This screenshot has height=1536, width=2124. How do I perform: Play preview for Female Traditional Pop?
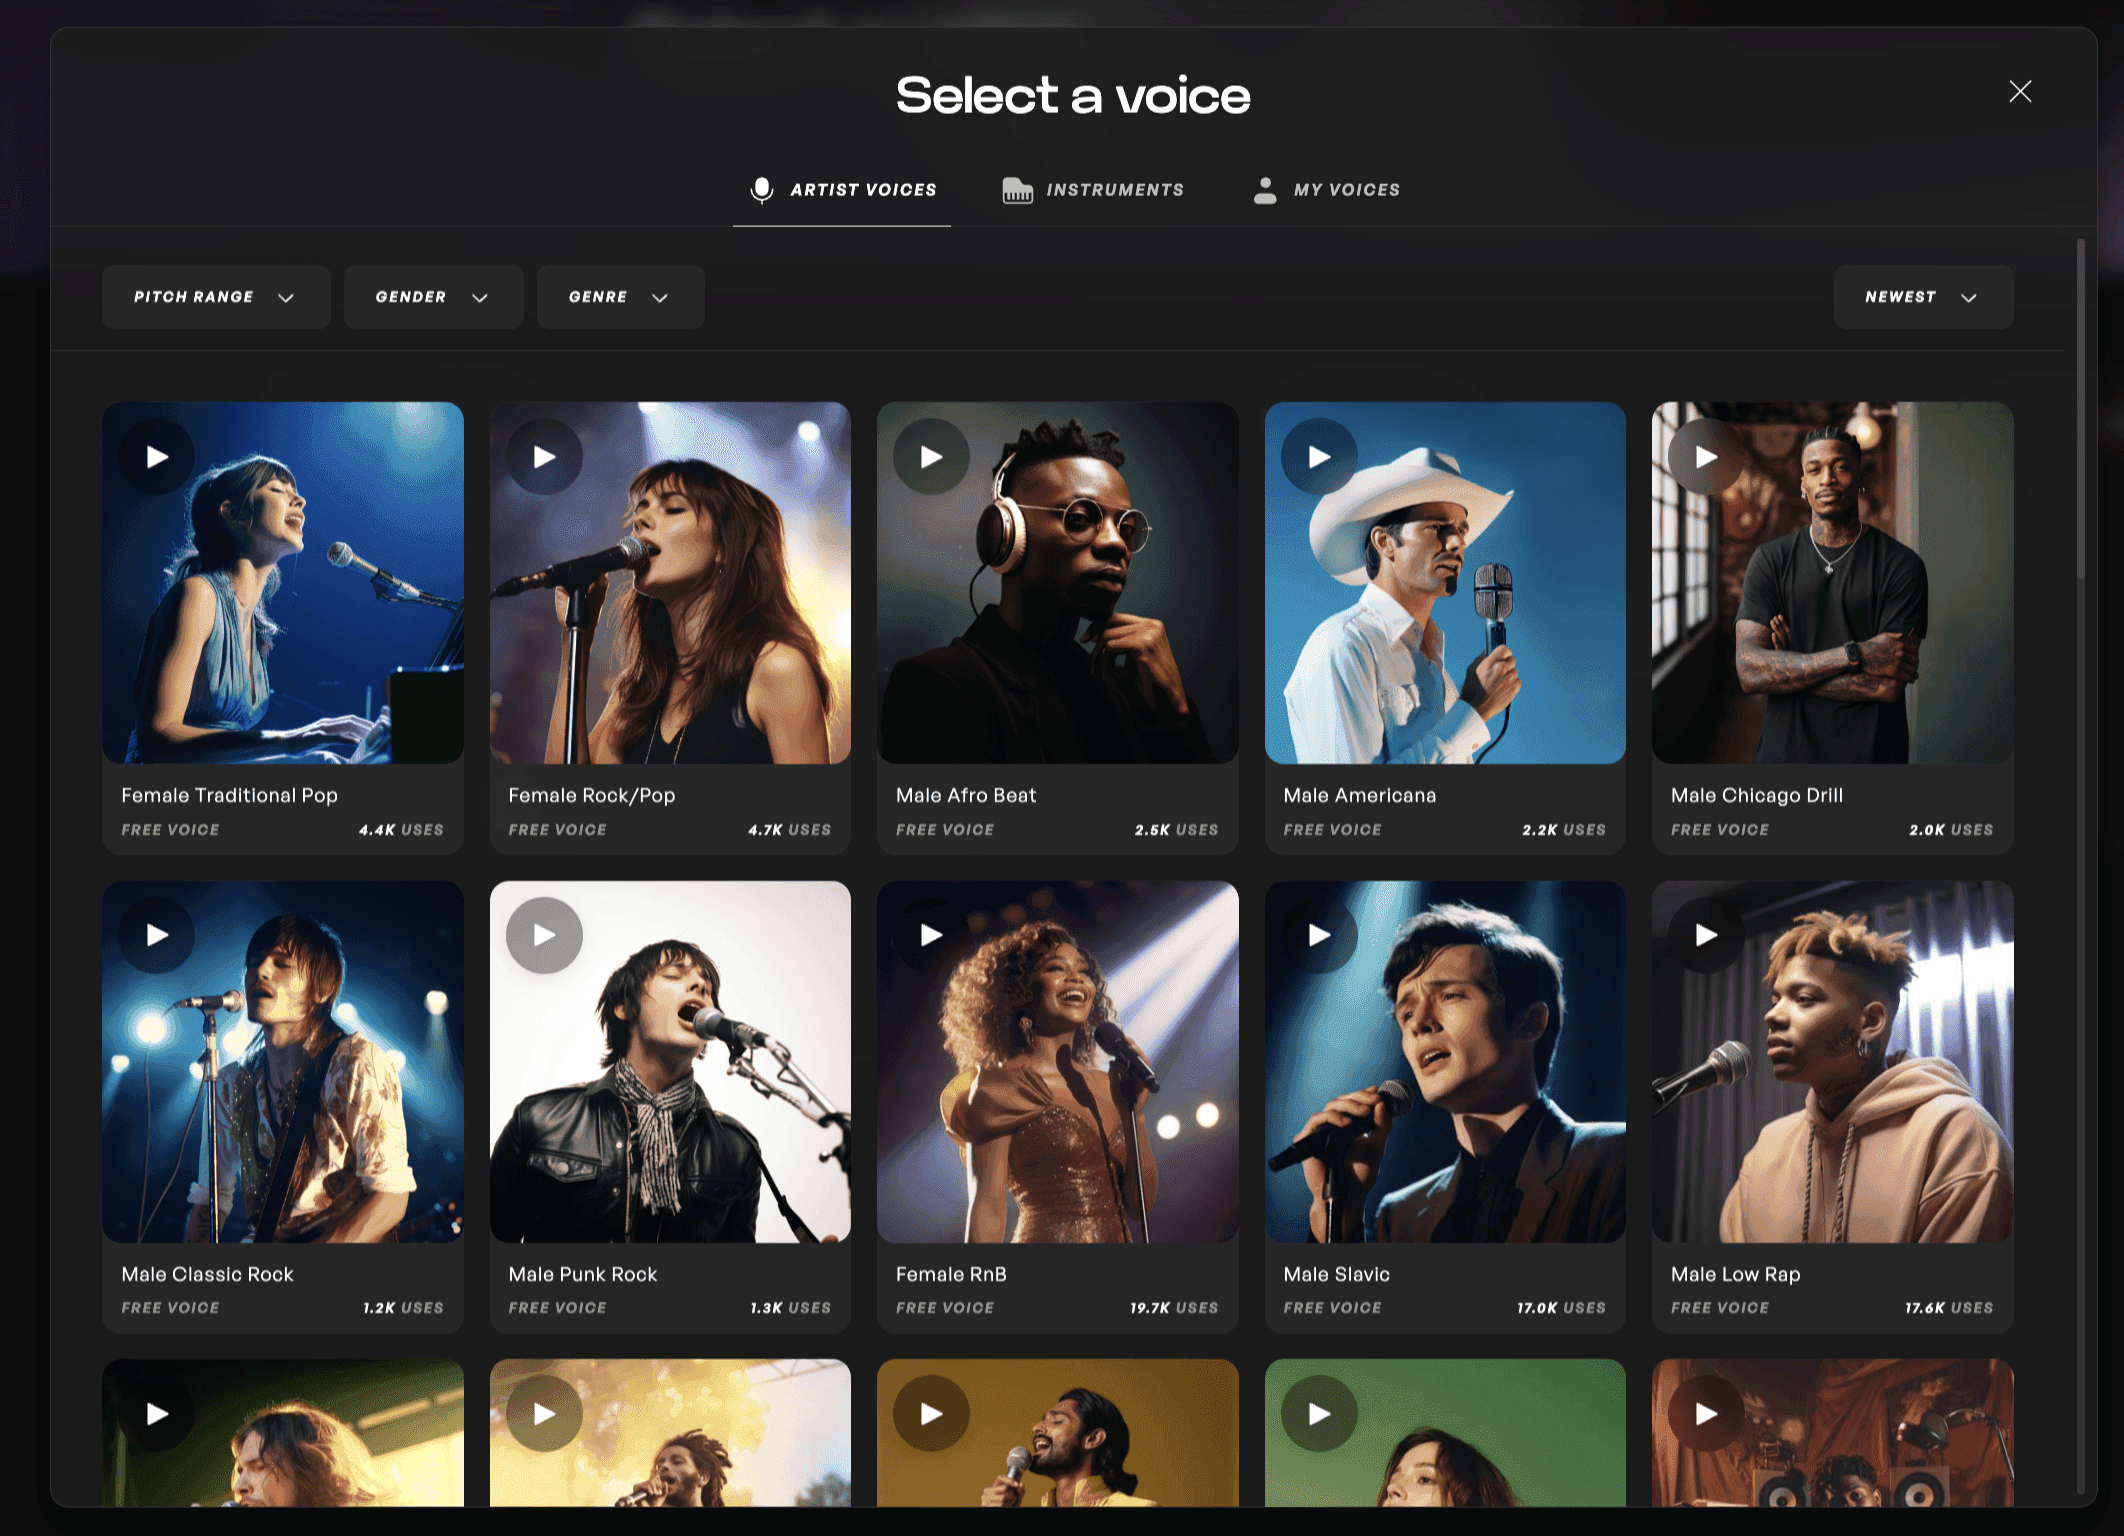tap(155, 457)
